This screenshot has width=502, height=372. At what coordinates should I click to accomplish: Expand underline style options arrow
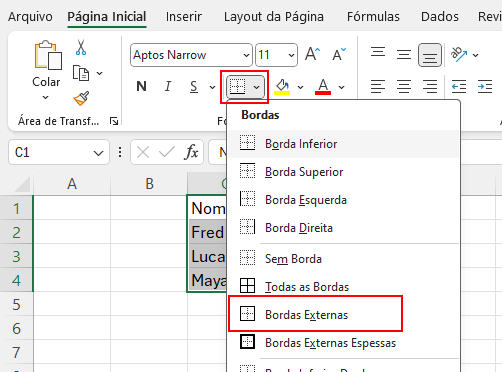tap(212, 87)
